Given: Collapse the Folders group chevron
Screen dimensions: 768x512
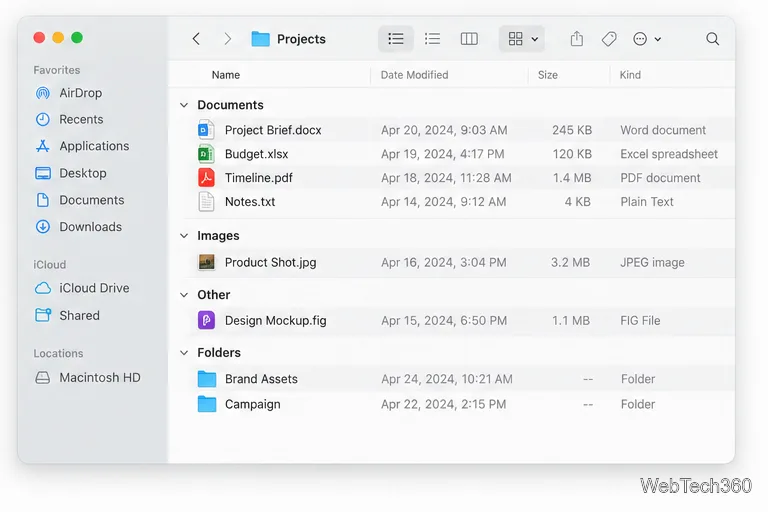Looking at the screenshot, I should [184, 353].
